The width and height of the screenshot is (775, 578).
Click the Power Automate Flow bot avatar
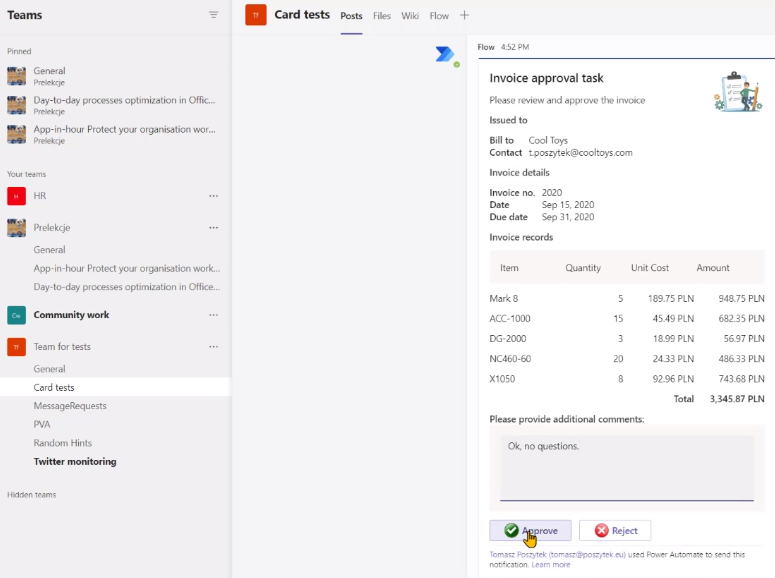447,55
